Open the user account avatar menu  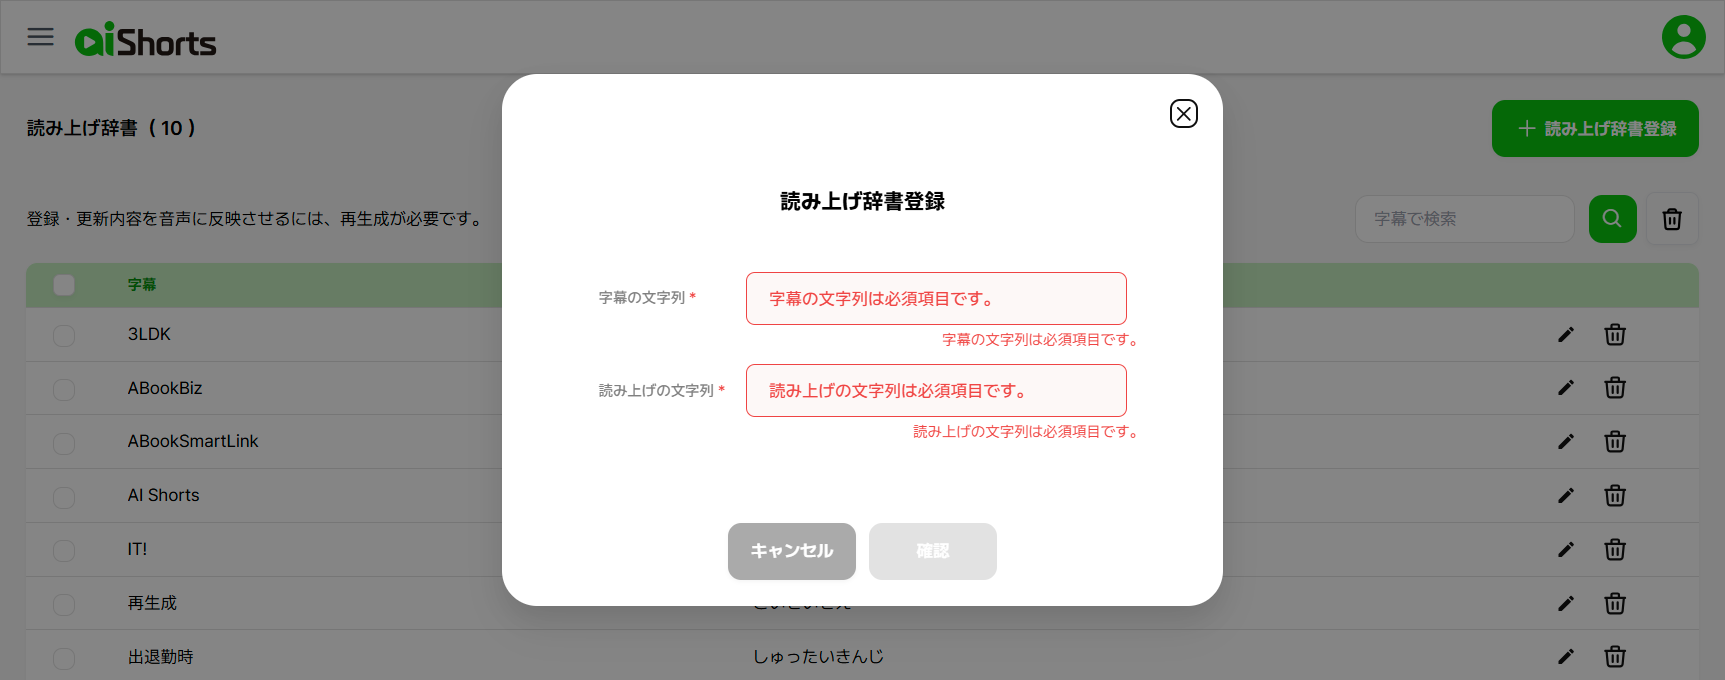tap(1683, 37)
